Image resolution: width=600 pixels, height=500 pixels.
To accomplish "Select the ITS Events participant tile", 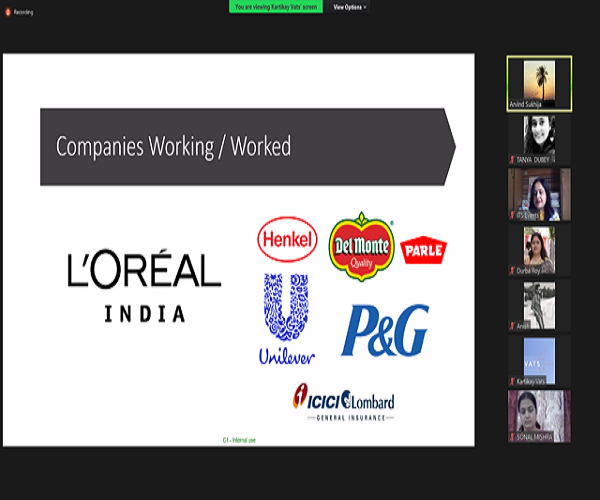I will coord(540,194).
